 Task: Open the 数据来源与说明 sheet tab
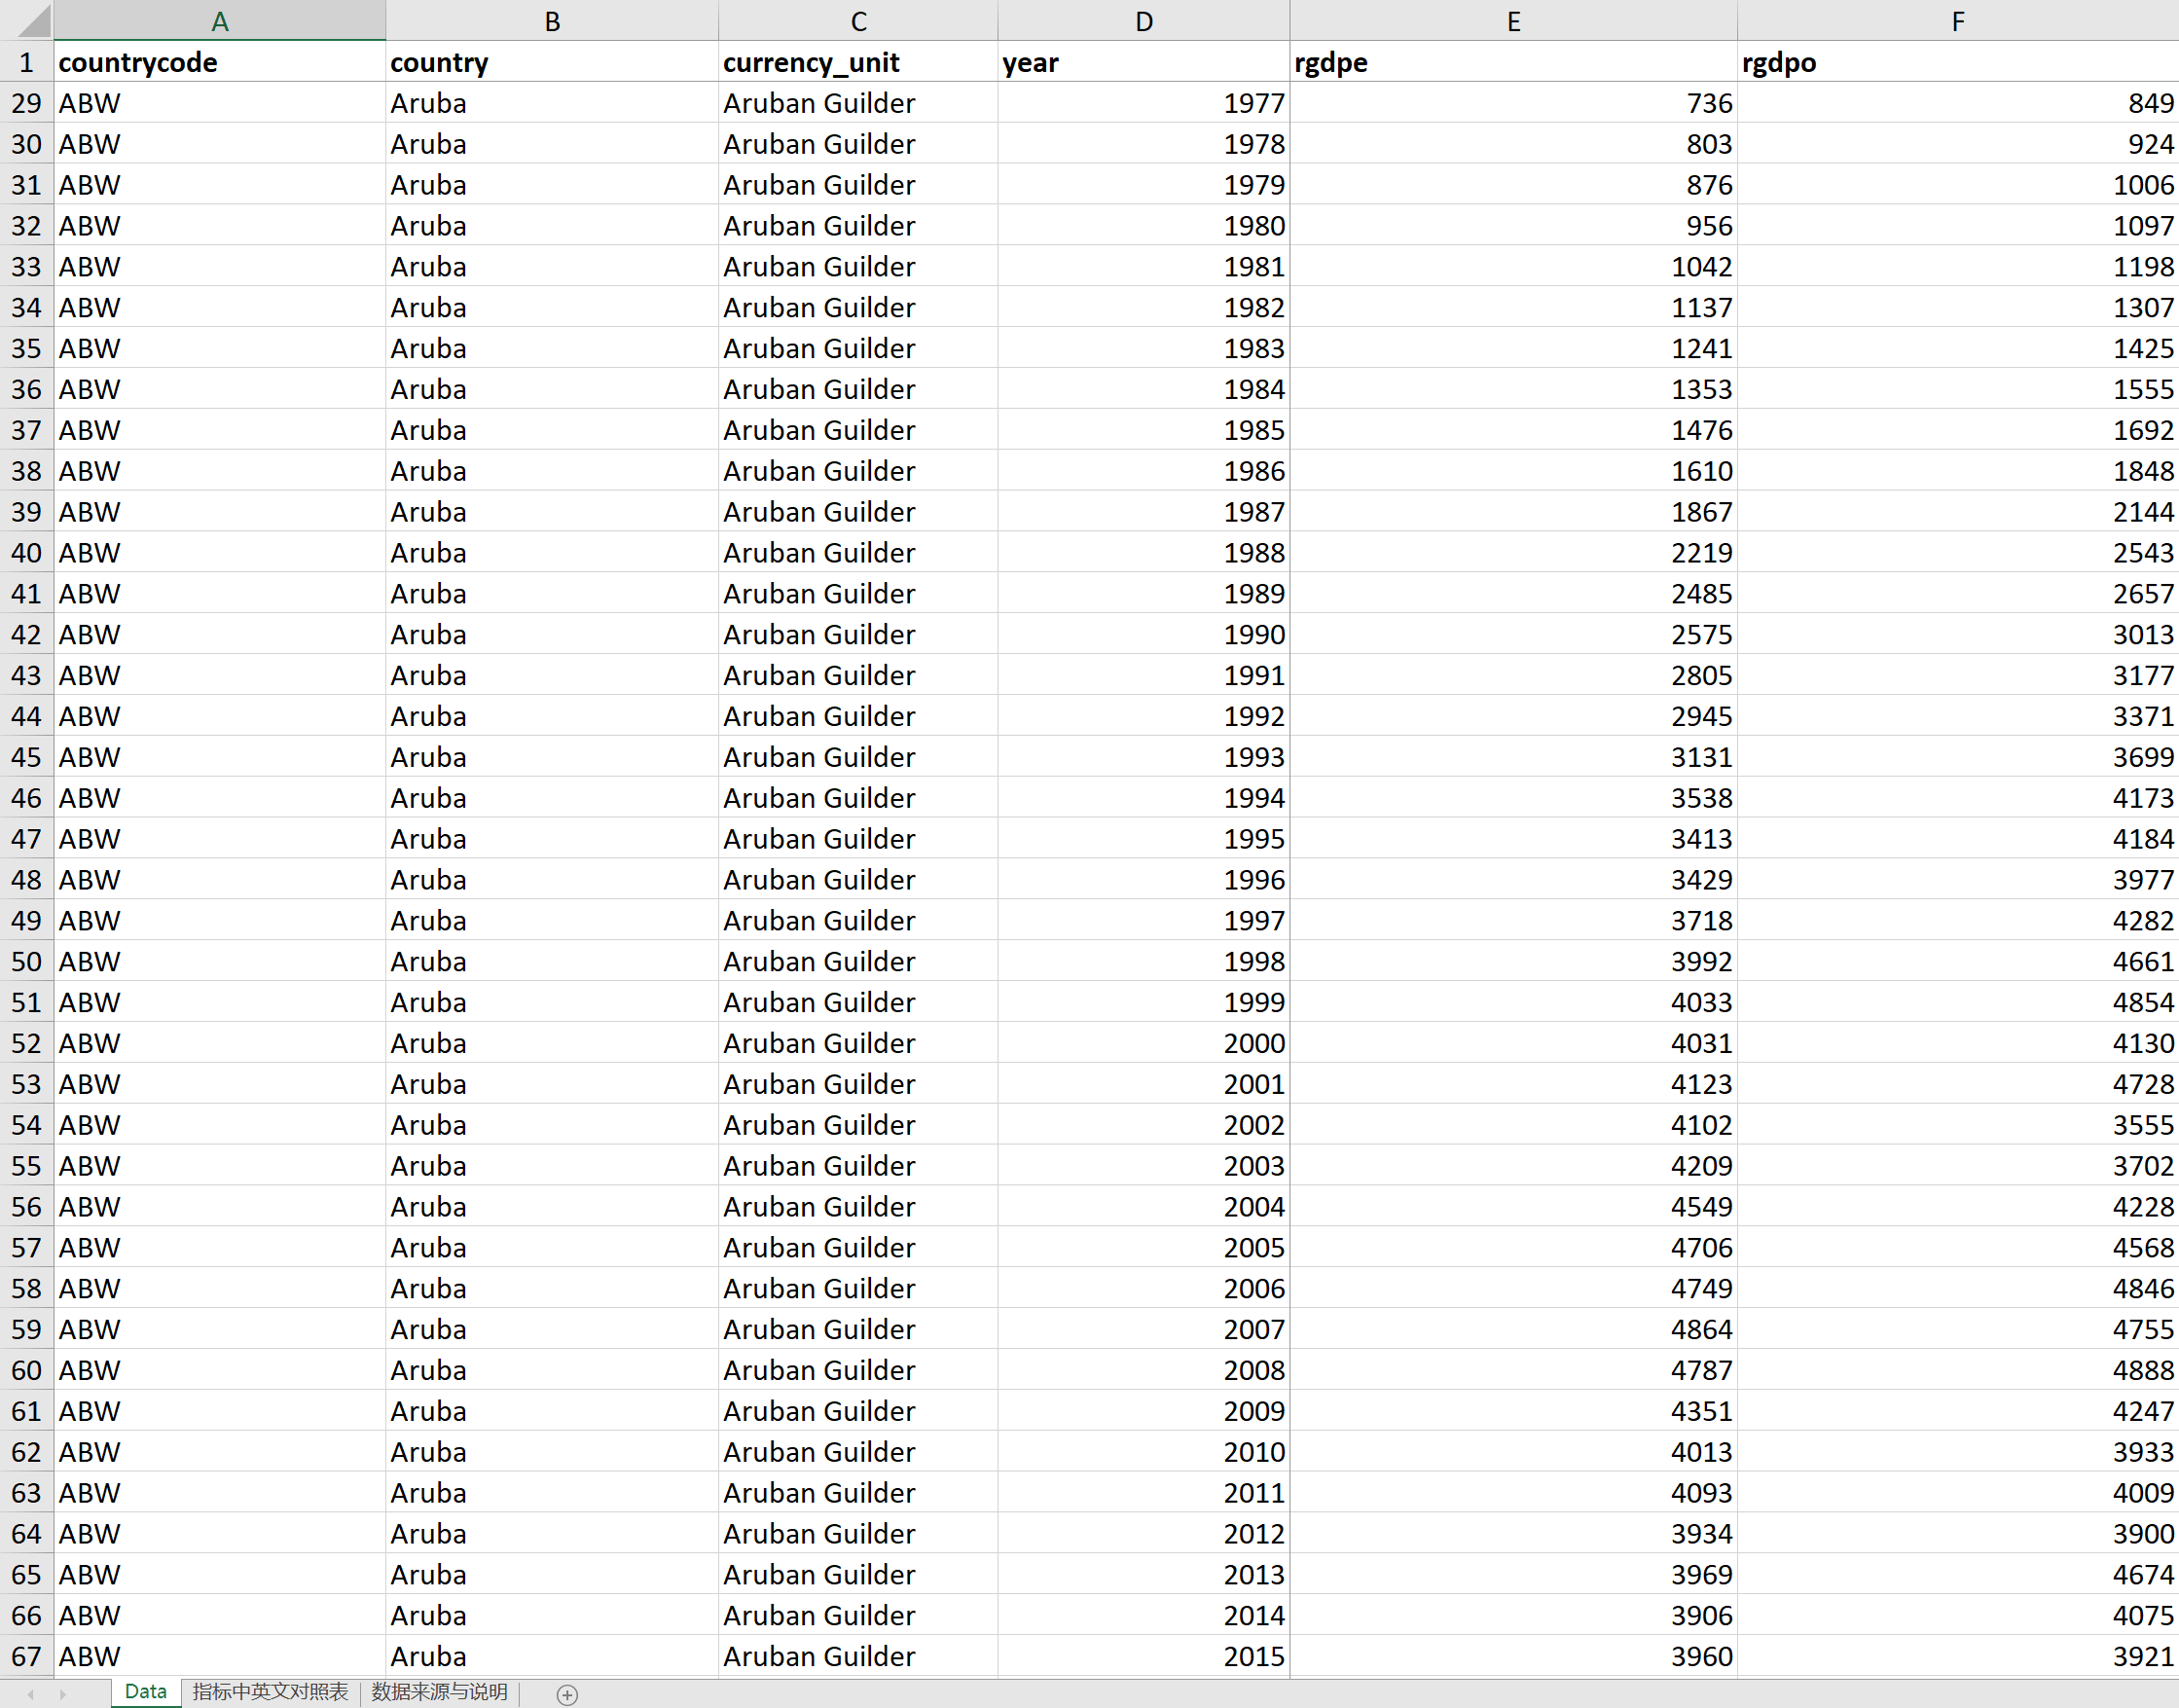tap(439, 1691)
